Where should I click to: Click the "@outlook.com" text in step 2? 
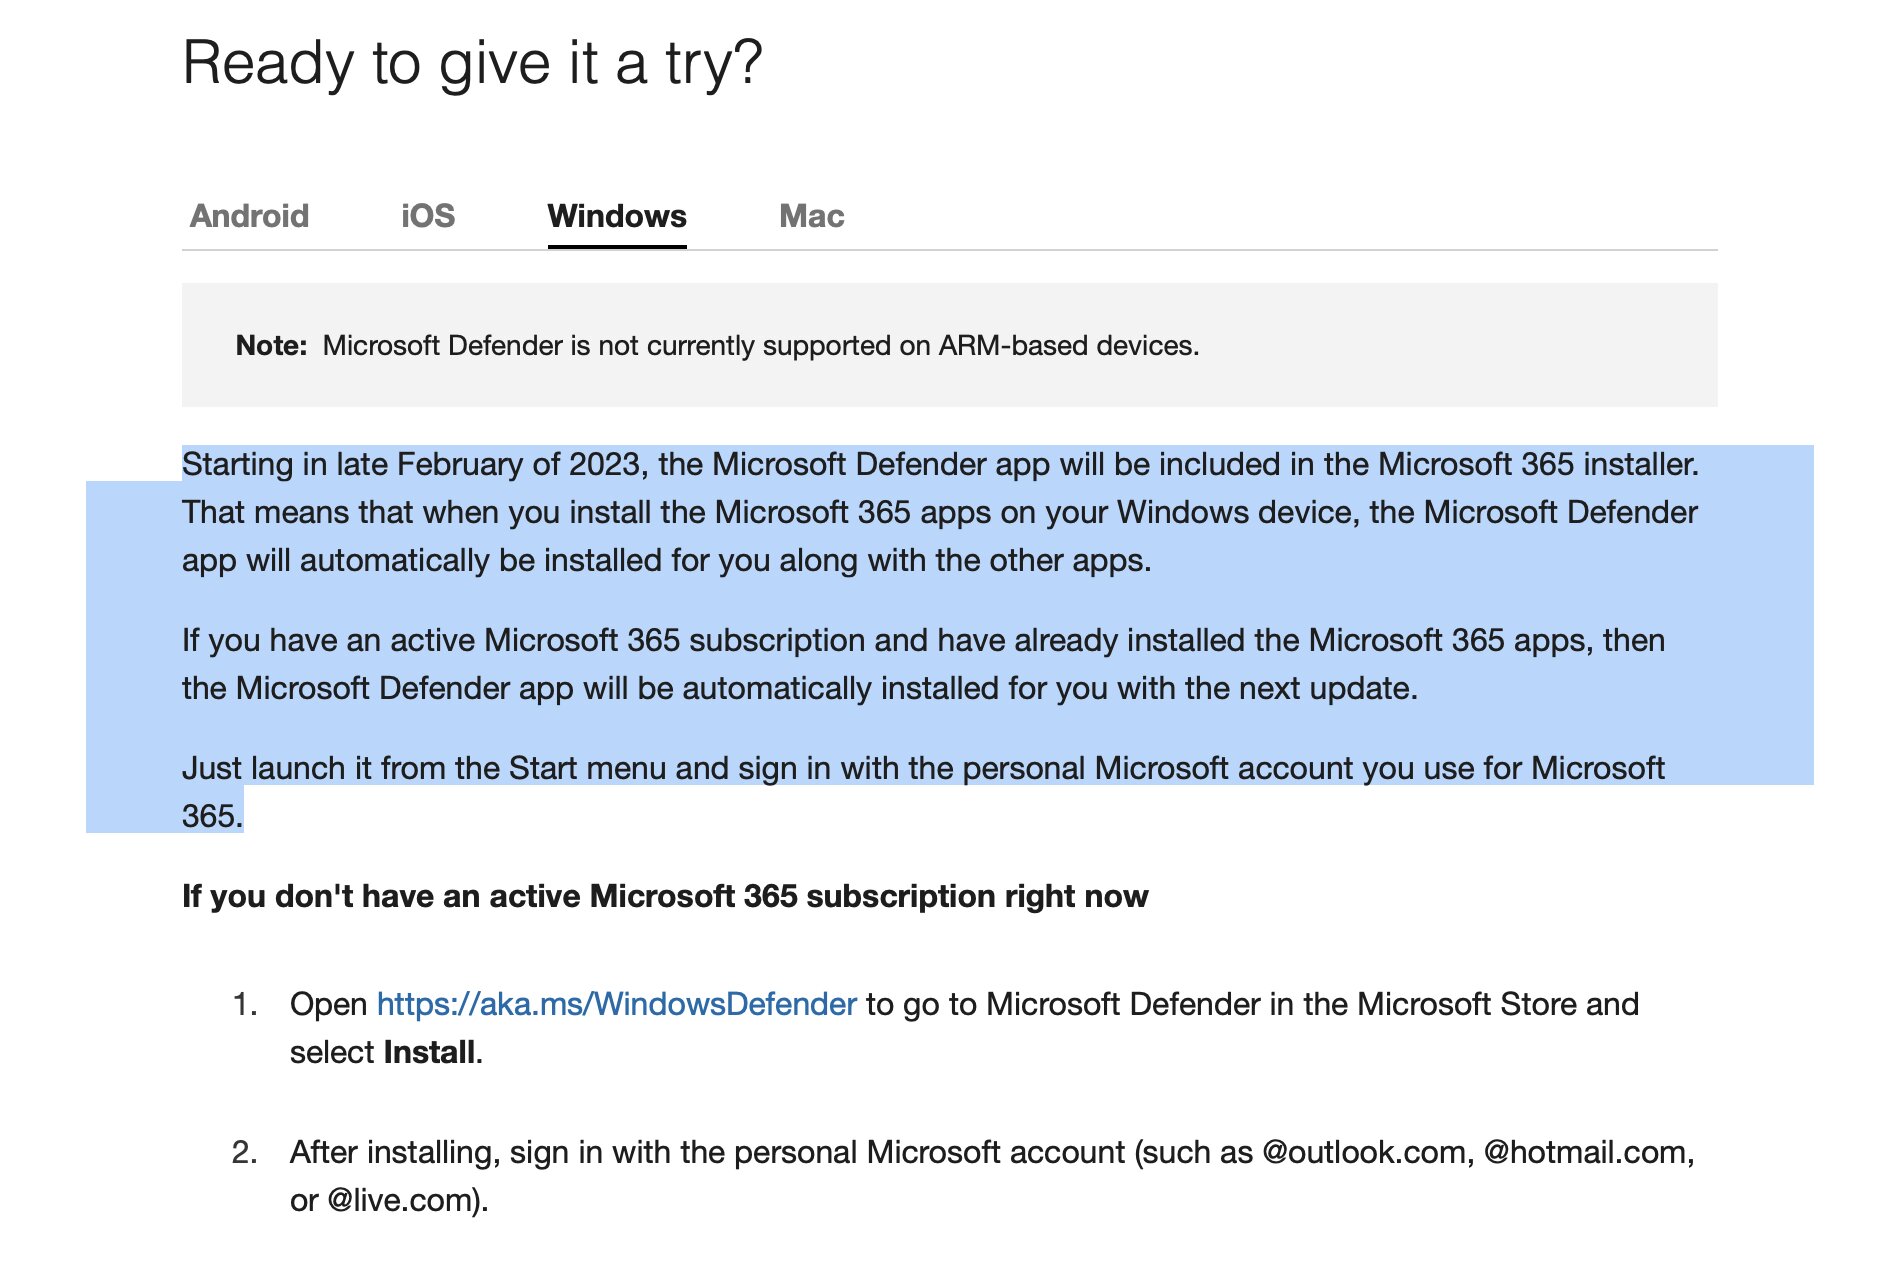1367,1152
